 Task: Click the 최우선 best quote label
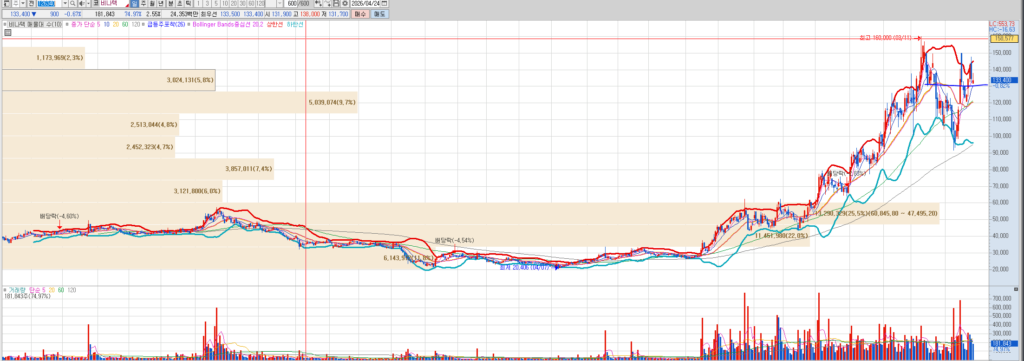pos(209,14)
